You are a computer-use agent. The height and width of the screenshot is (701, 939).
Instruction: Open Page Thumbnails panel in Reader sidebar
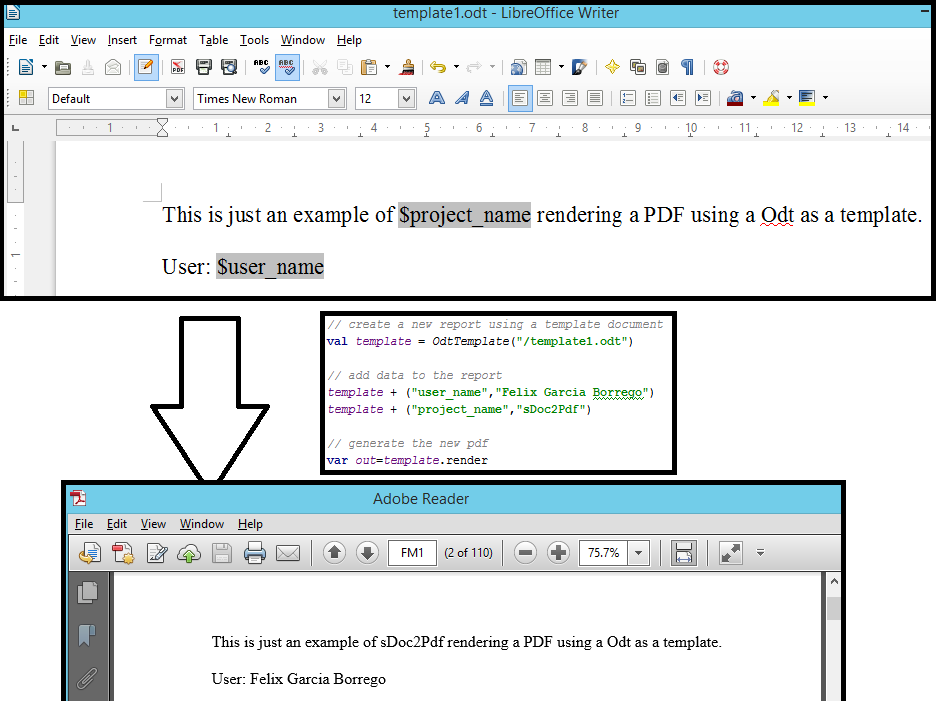[88, 593]
